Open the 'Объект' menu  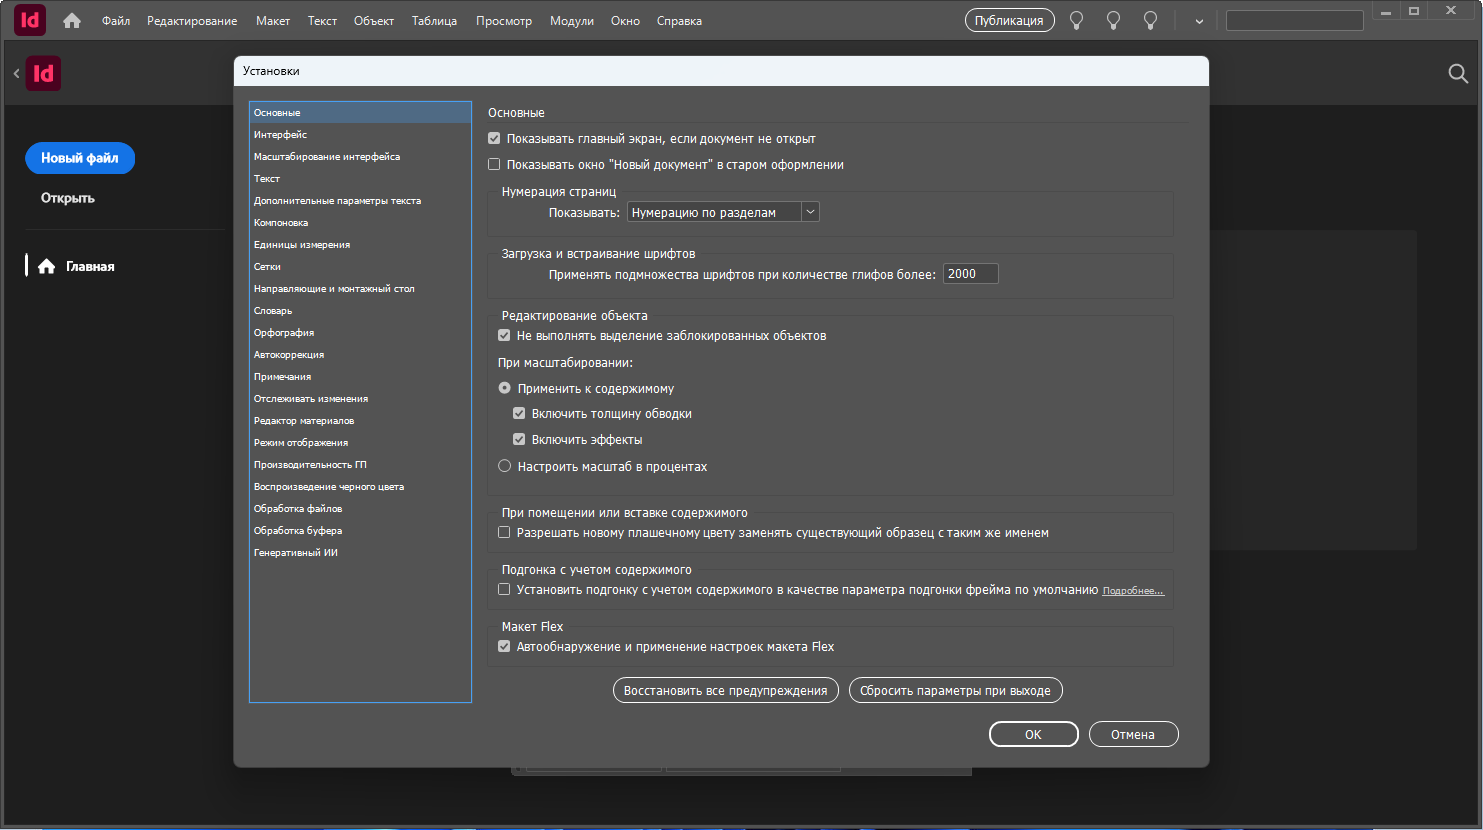click(x=373, y=21)
